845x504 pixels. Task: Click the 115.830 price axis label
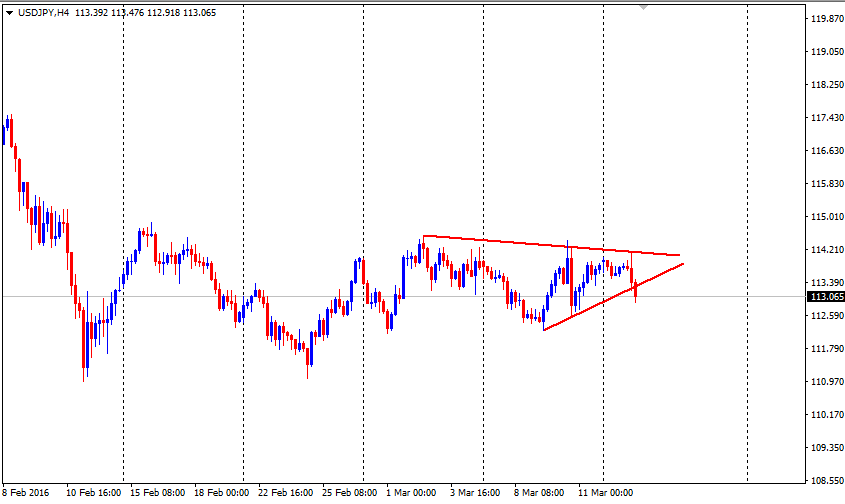pos(827,184)
